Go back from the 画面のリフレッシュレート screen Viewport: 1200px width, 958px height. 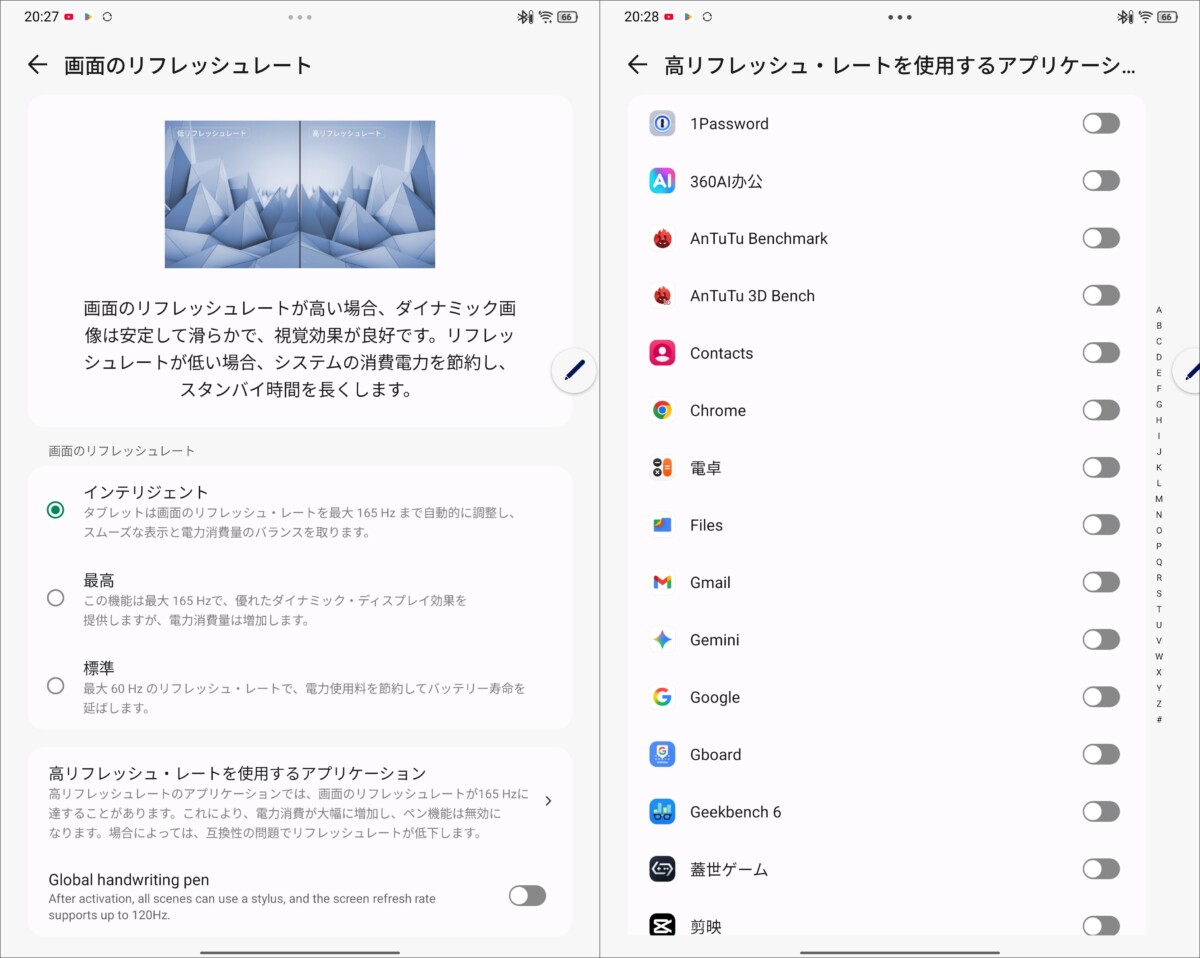[x=37, y=65]
